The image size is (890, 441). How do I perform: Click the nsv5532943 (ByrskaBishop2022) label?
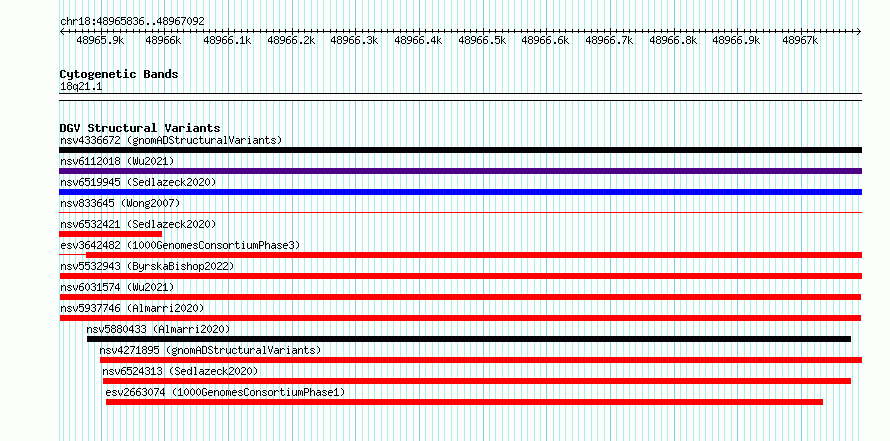[x=147, y=266]
